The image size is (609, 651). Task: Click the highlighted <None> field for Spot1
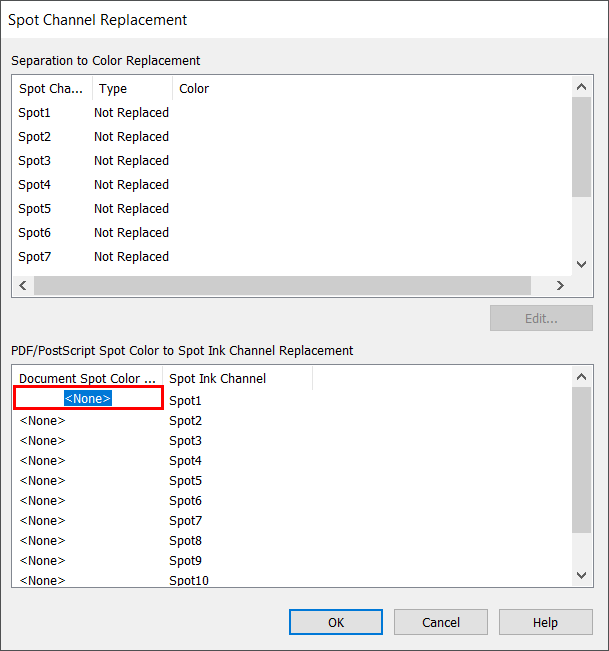(x=88, y=398)
